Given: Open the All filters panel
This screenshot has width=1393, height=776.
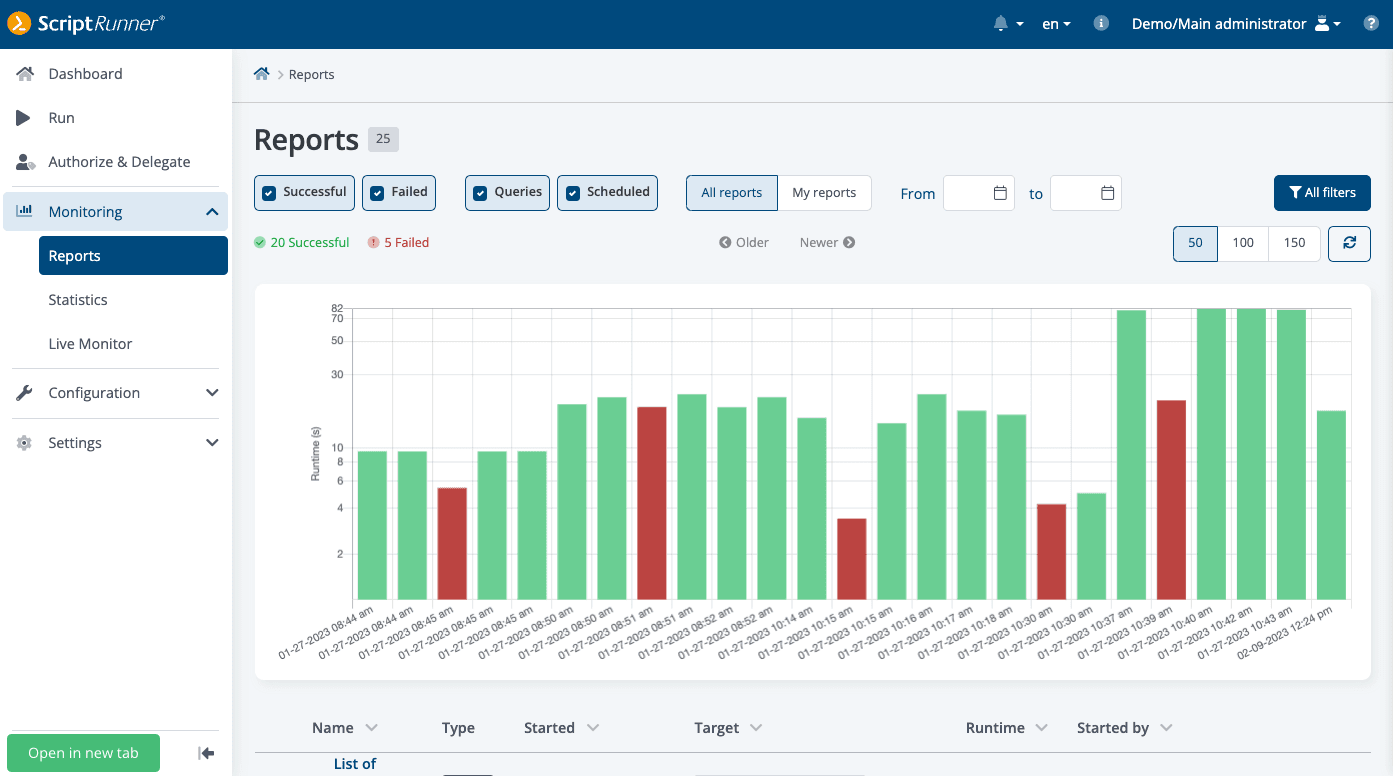Looking at the screenshot, I should [1322, 192].
